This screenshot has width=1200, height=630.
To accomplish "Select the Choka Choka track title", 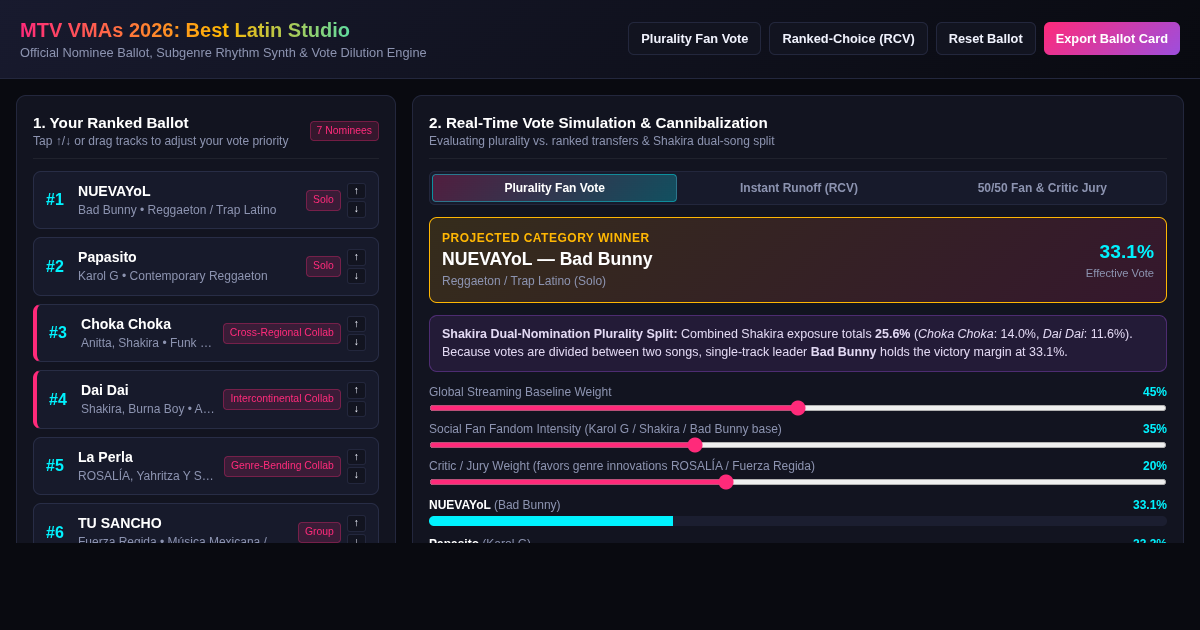I will [x=126, y=324].
